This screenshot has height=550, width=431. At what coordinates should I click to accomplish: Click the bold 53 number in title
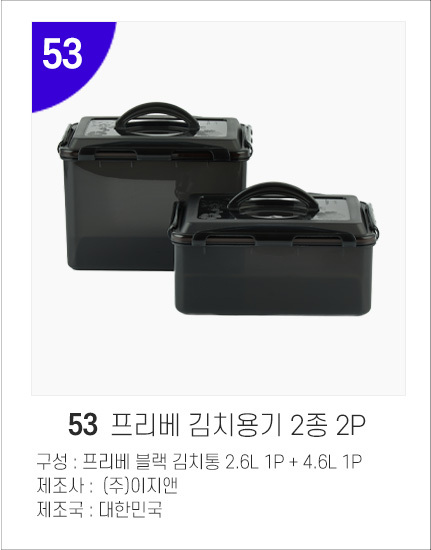[83, 425]
